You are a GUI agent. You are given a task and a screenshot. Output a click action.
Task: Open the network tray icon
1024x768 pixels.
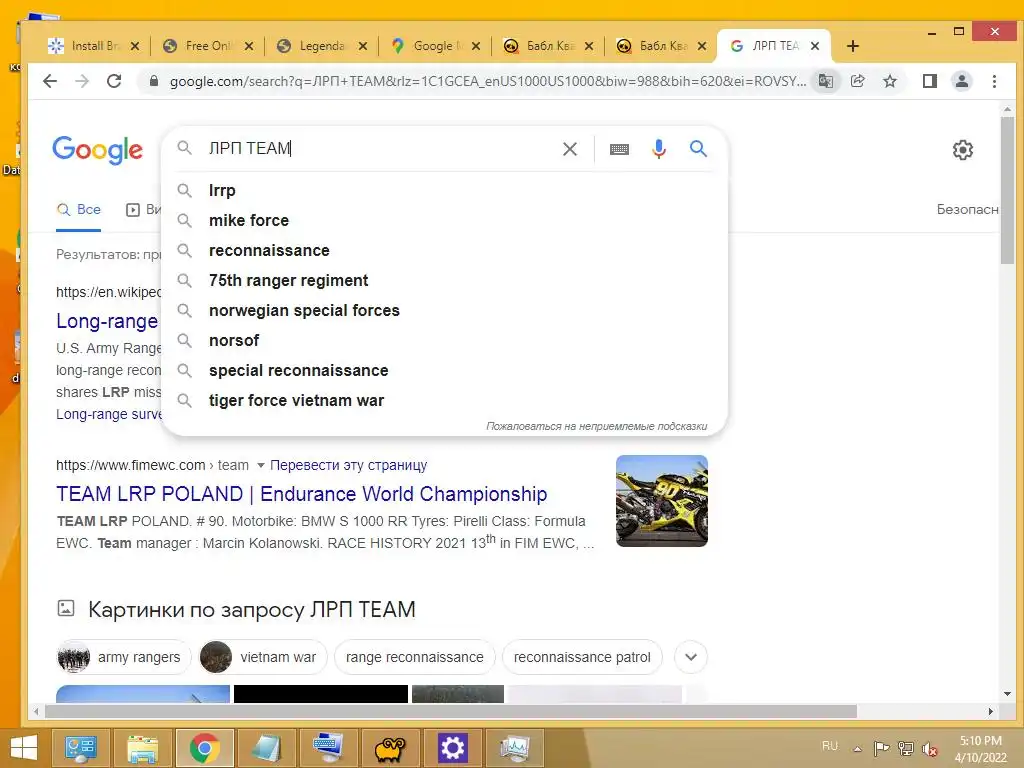tap(905, 748)
